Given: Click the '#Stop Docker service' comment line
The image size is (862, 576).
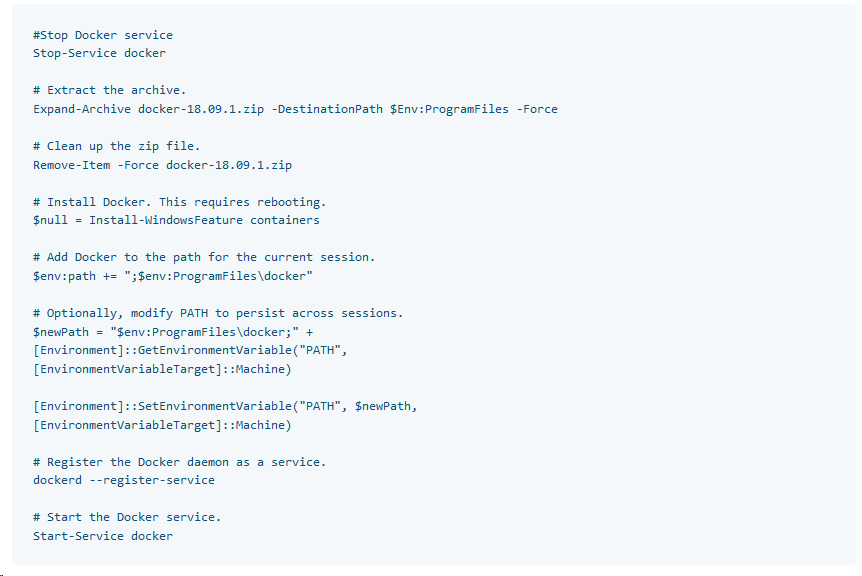Looking at the screenshot, I should (x=103, y=35).
